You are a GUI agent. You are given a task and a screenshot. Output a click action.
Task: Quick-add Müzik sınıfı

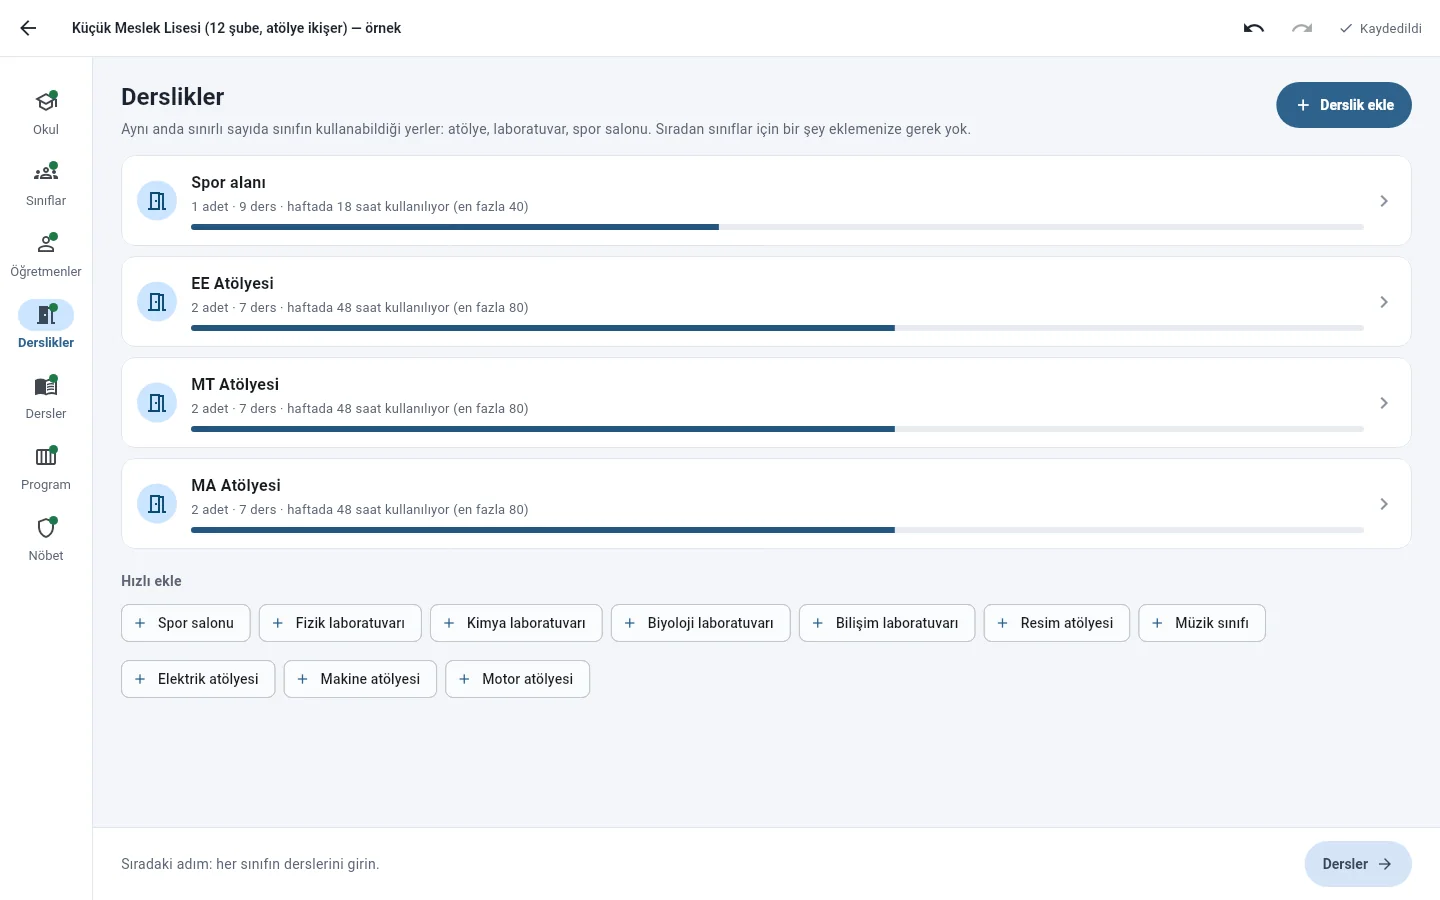click(x=1202, y=623)
